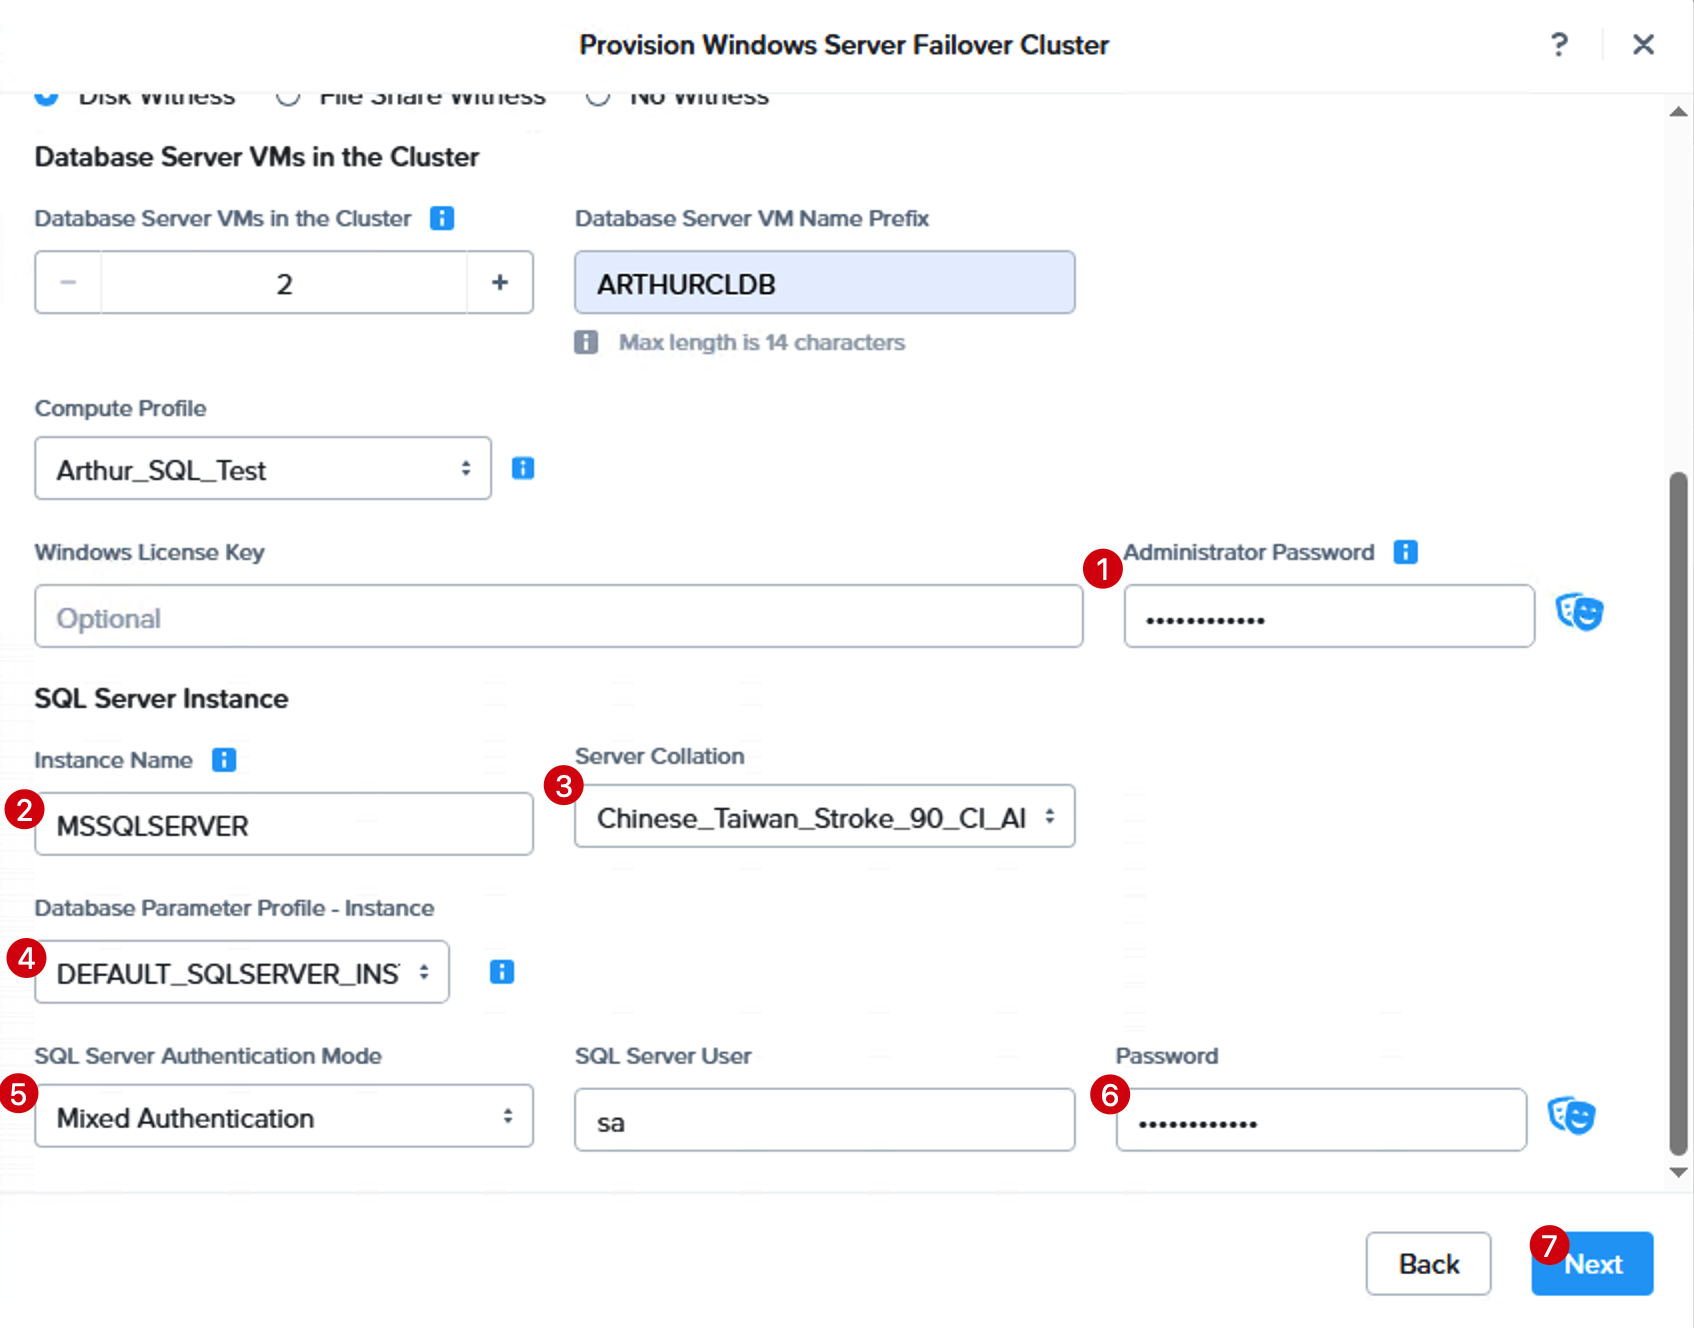1694x1328 pixels.
Task: Click the Next button
Action: [1592, 1264]
